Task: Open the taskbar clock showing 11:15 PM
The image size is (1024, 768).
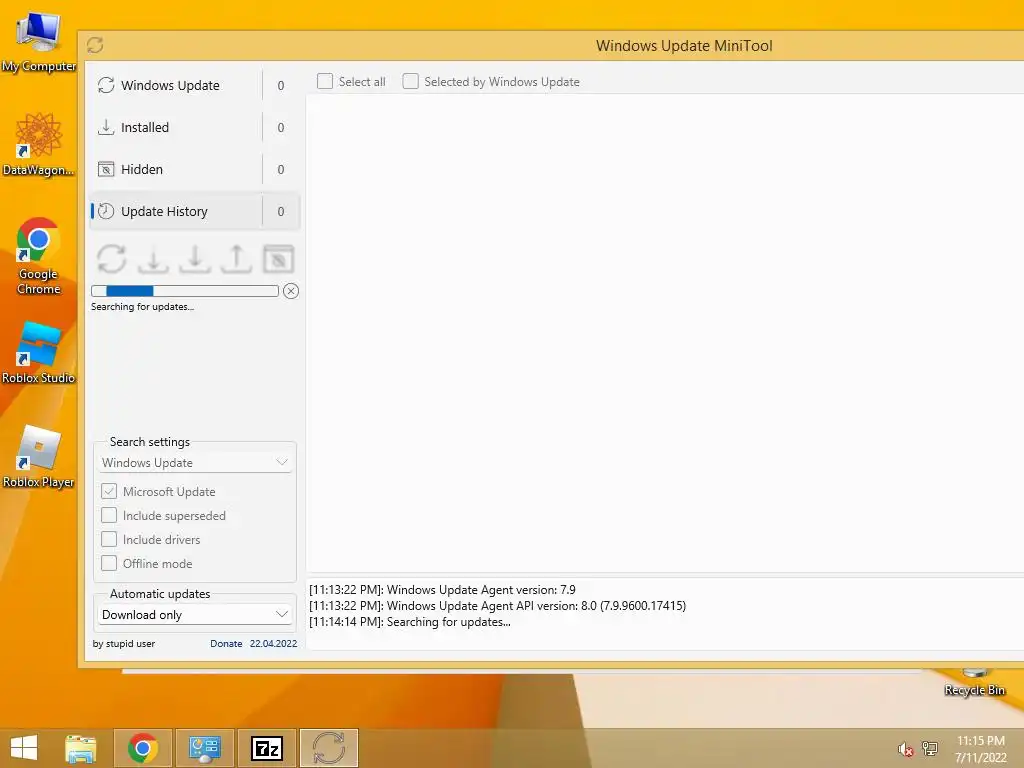Action: point(981,749)
